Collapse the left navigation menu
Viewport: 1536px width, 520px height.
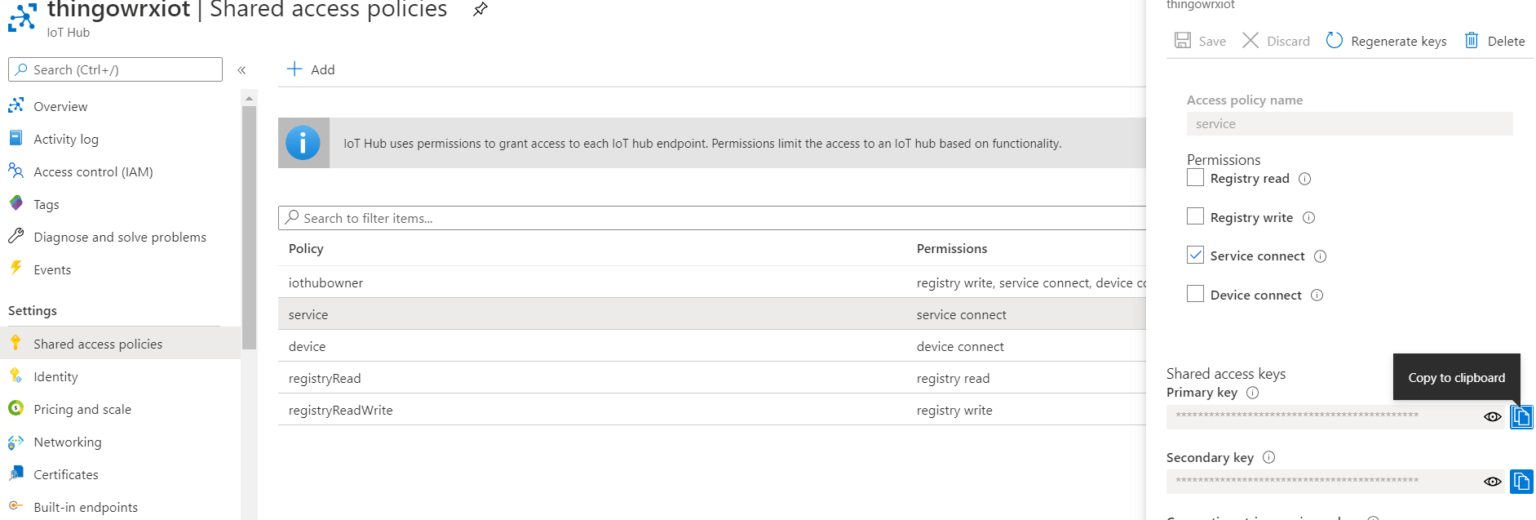[241, 70]
